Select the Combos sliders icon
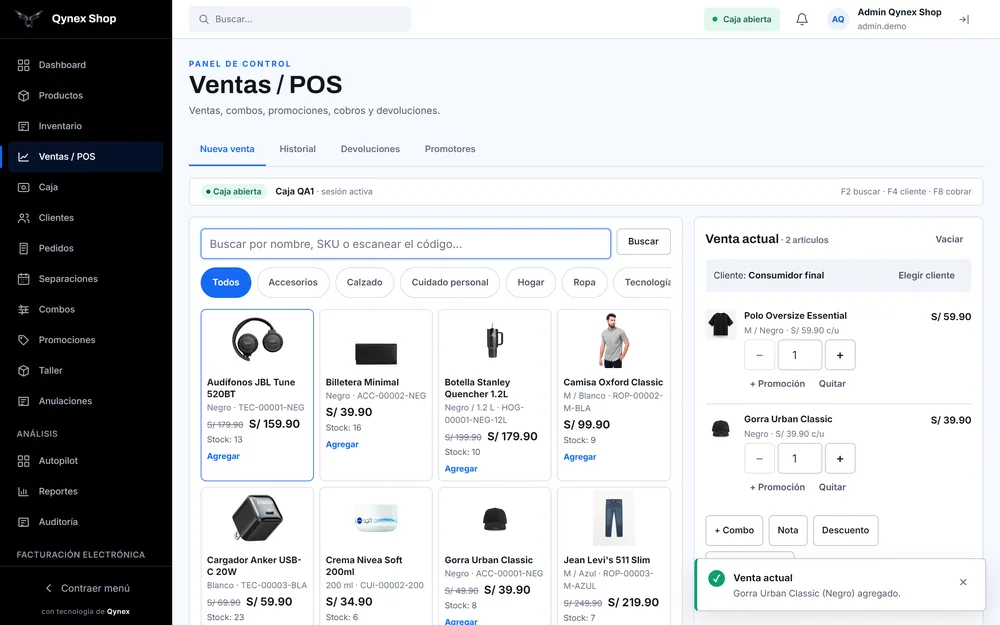Image resolution: width=1000 pixels, height=625 pixels. 24,309
